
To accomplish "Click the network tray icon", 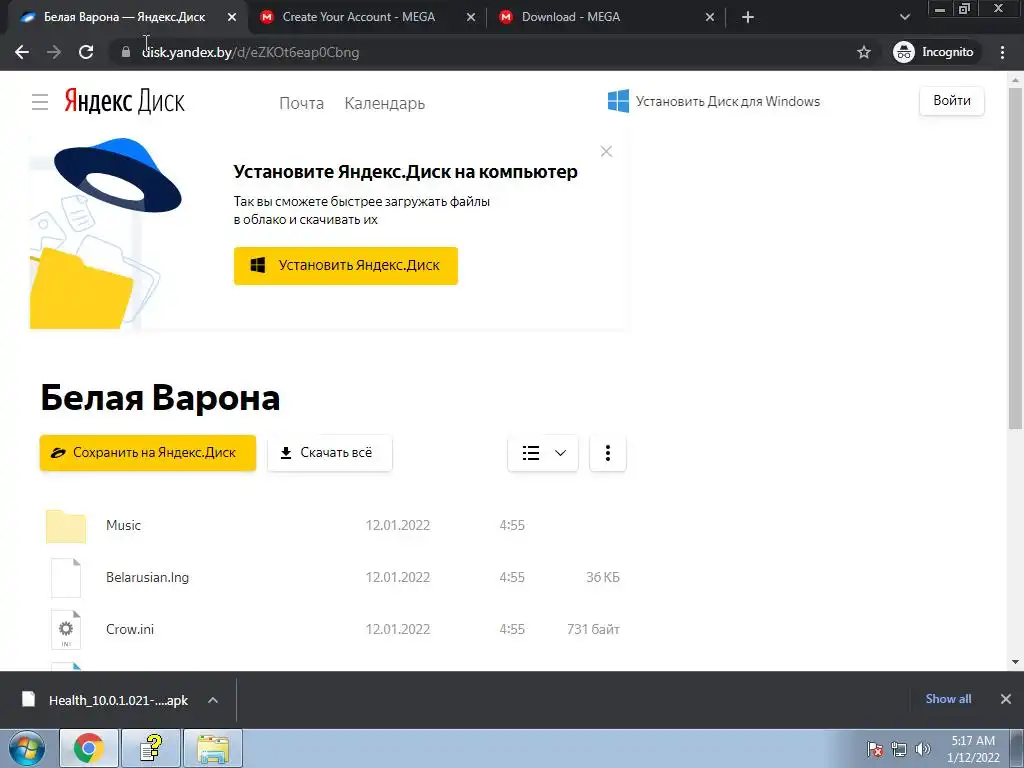I will point(899,749).
